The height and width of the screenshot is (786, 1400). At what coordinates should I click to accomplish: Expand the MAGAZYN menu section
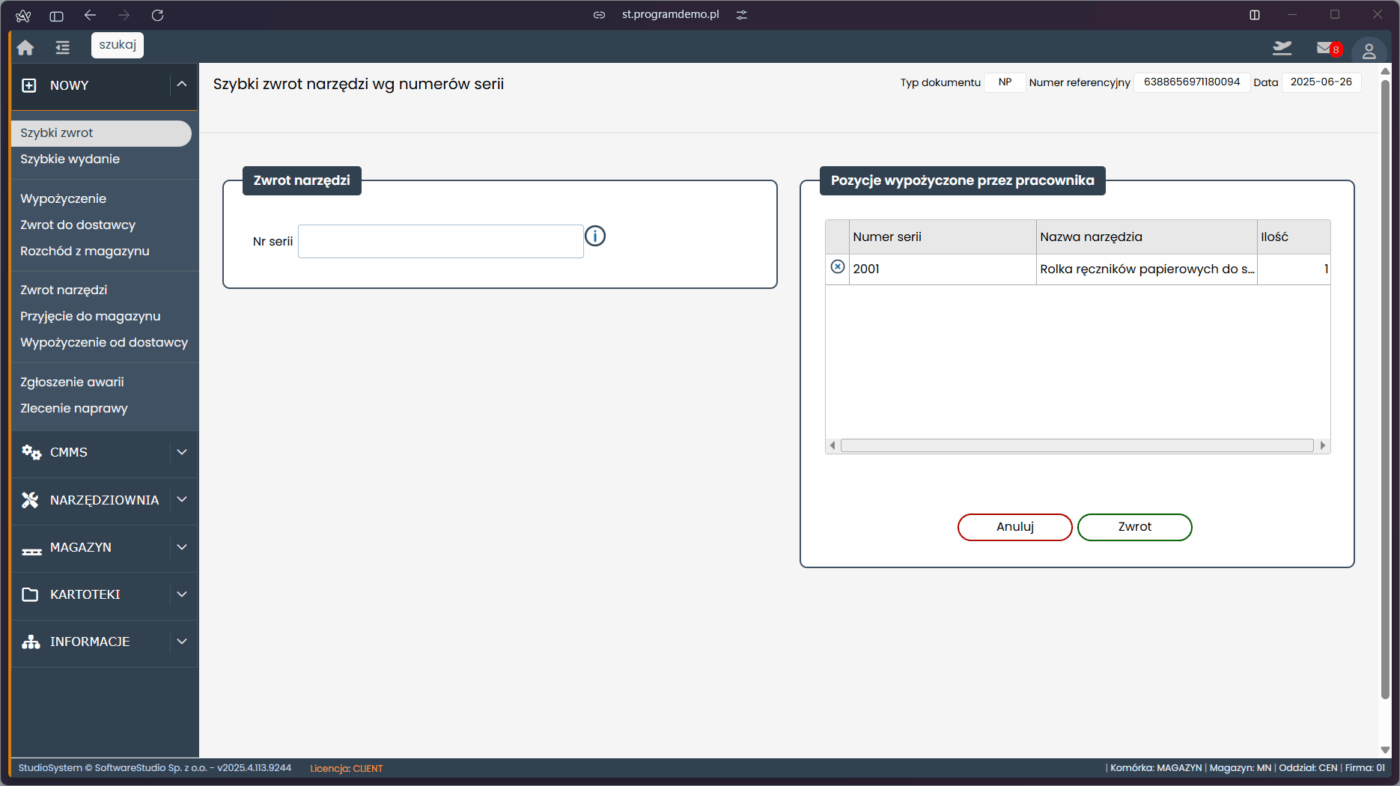pyautogui.click(x=181, y=547)
